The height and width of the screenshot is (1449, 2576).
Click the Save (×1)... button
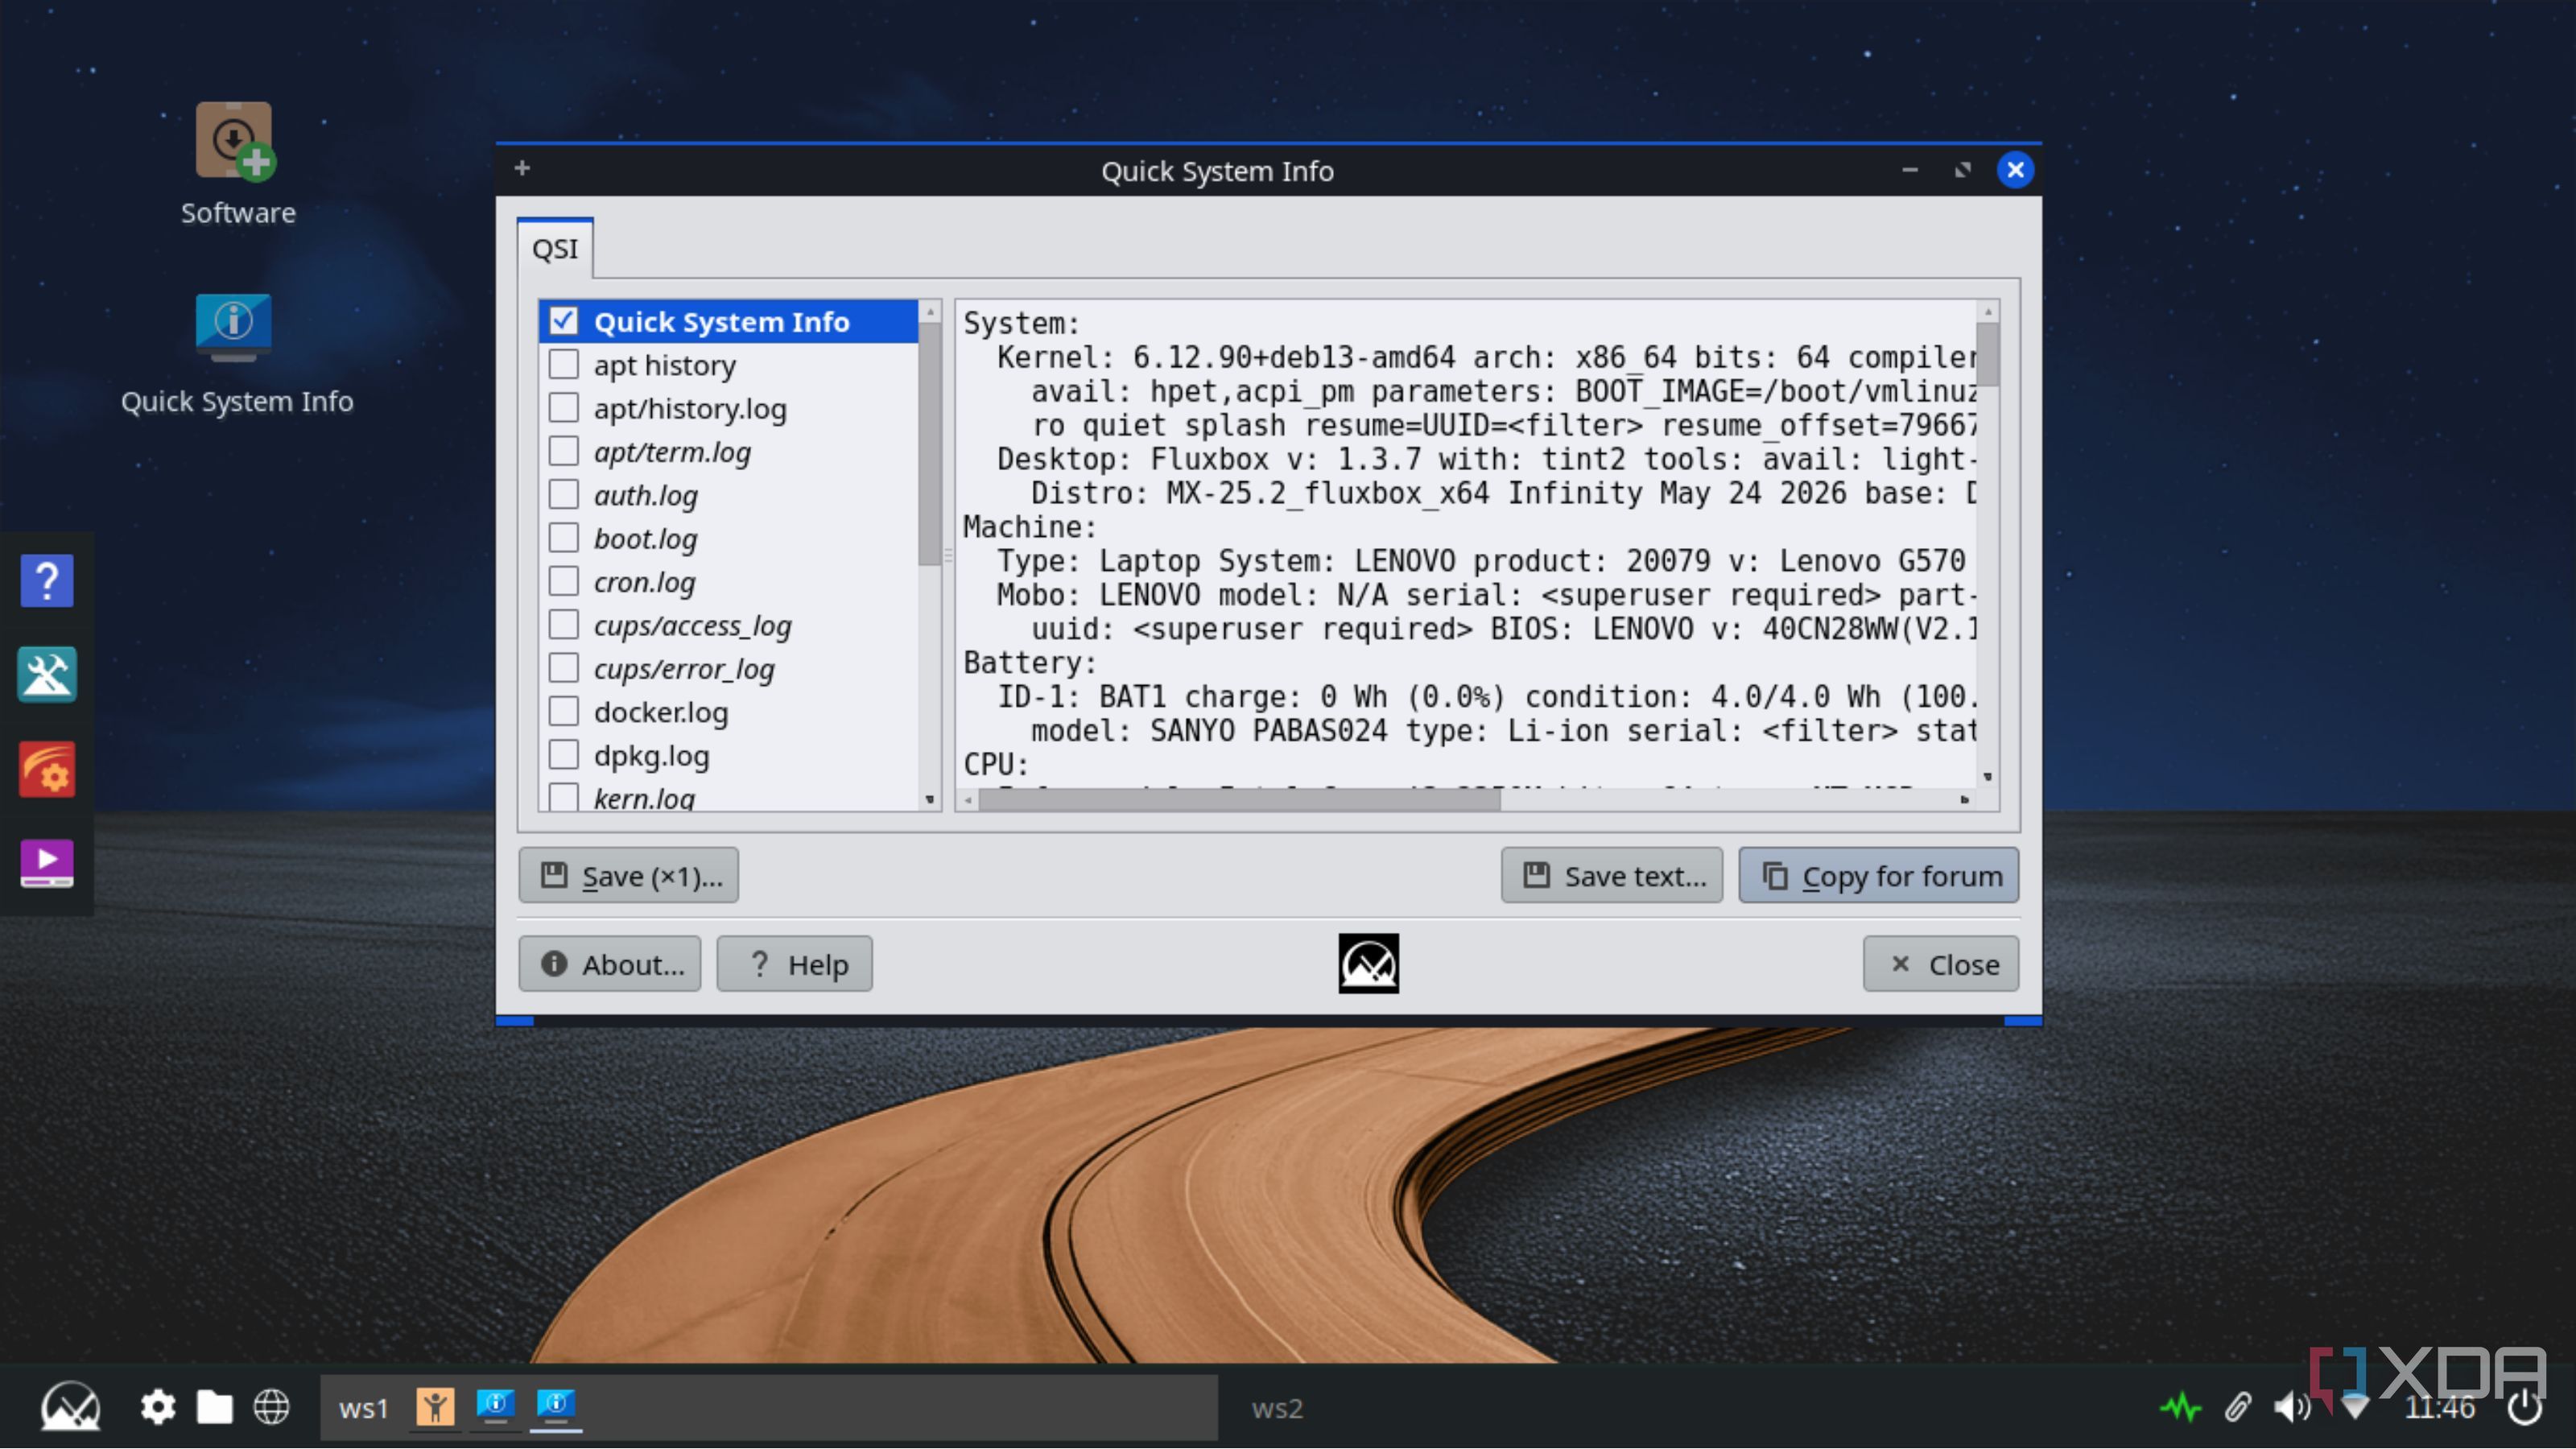[x=629, y=876]
